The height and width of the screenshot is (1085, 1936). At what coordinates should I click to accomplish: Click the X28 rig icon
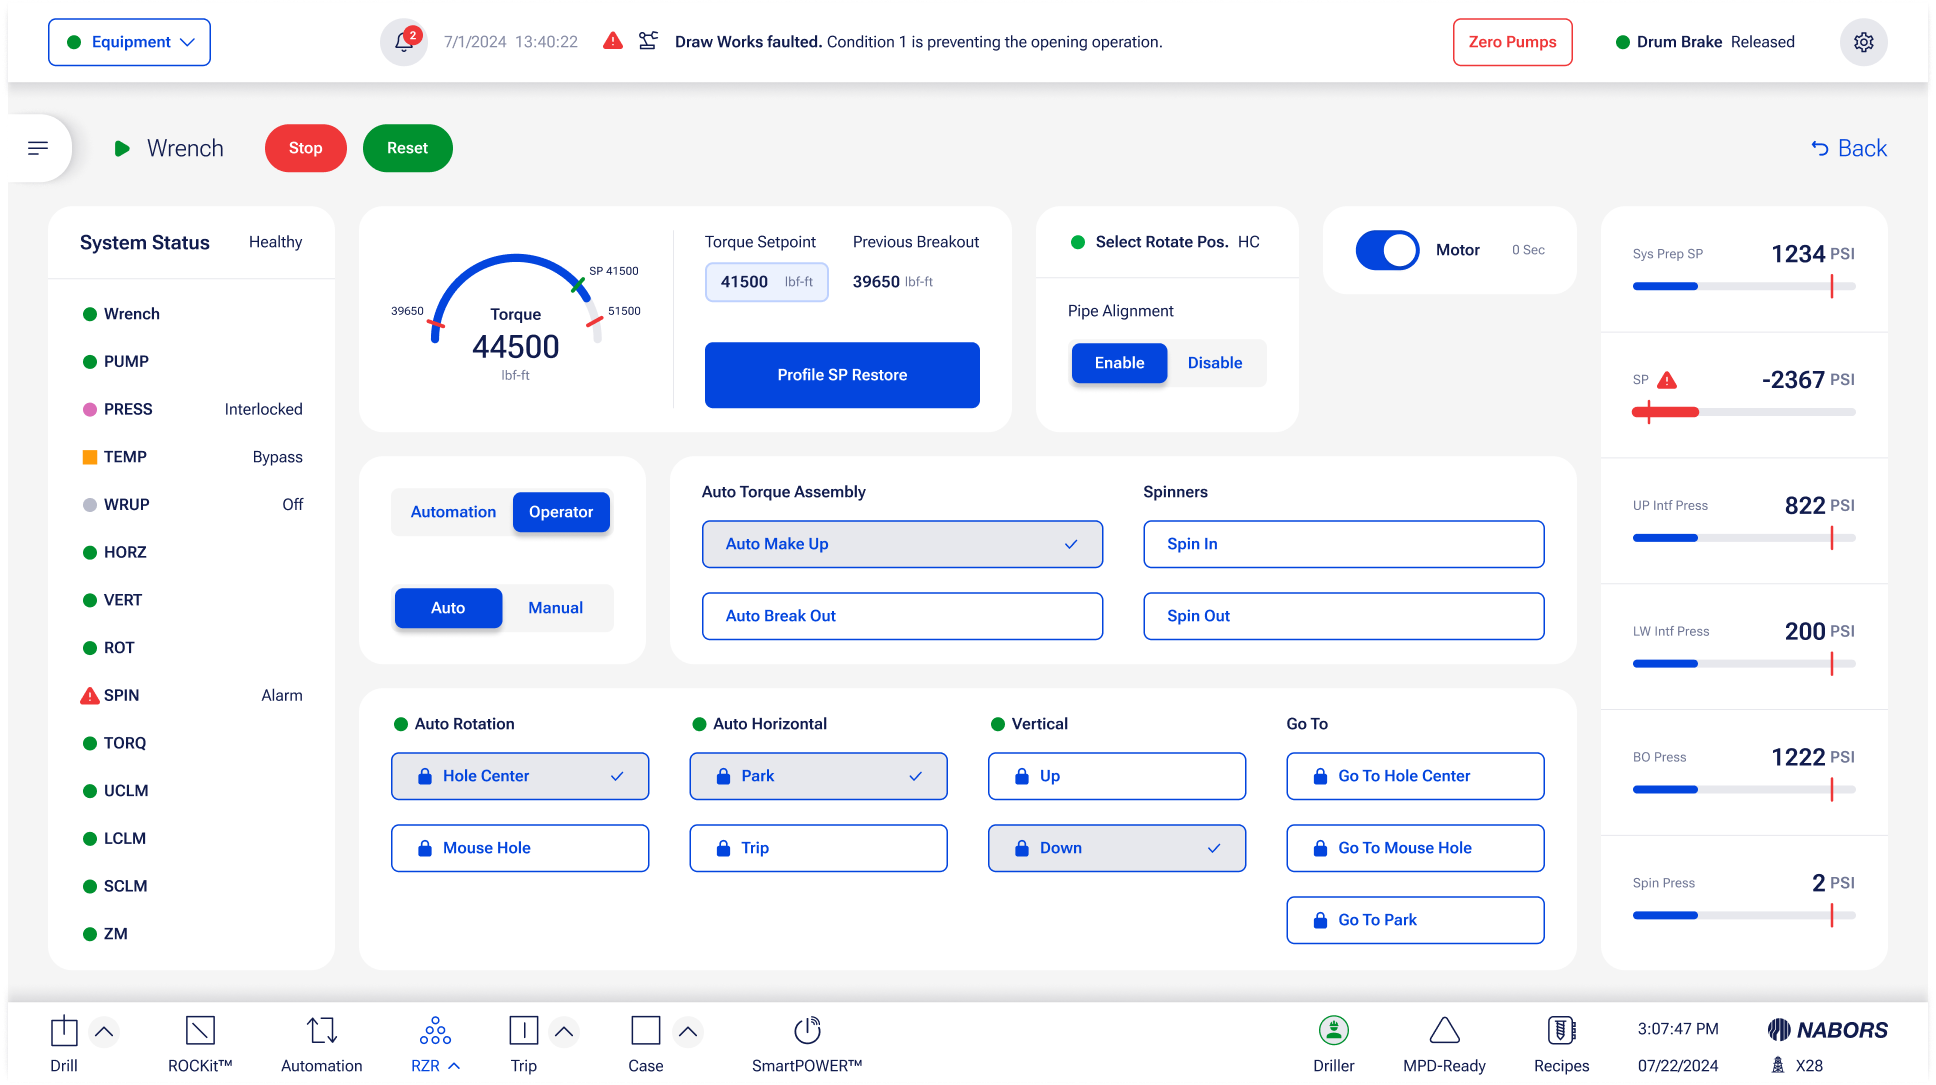tap(1778, 1065)
